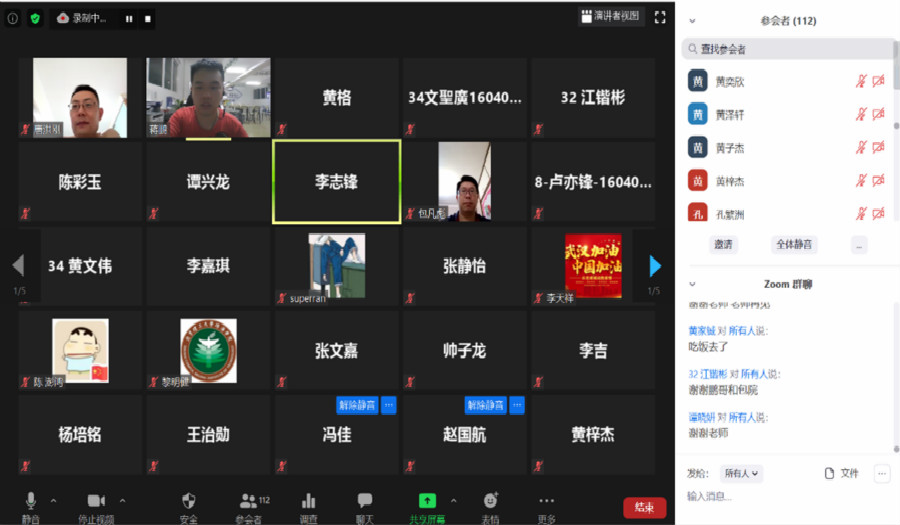Open audio options arrow beside microphone
Image resolution: width=900 pixels, height=525 pixels.
click(53, 501)
